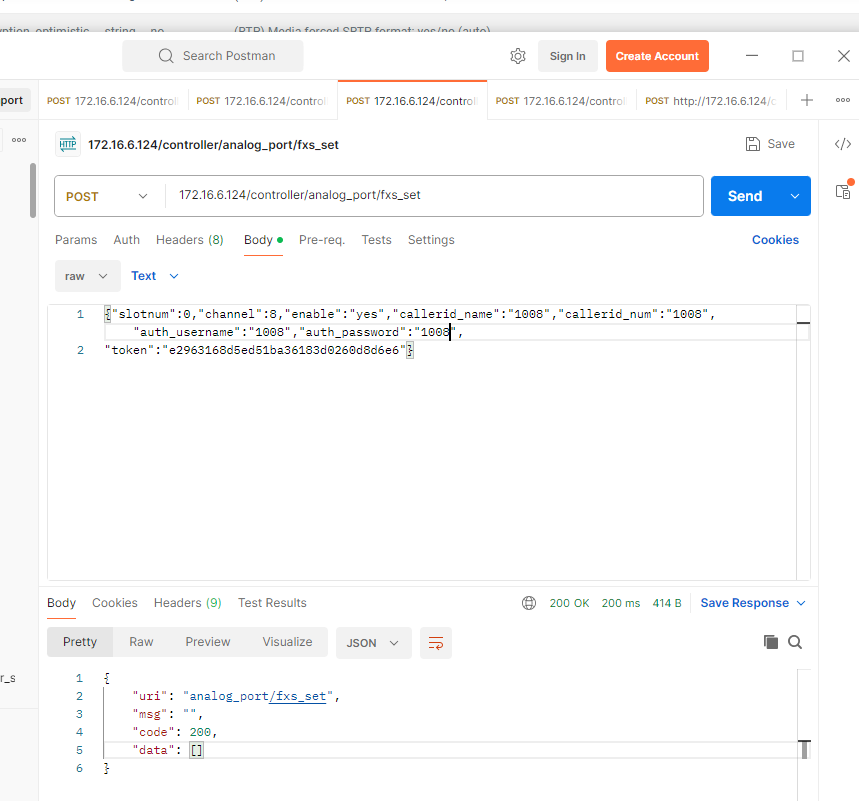
Task: Copy response body icon
Action: tap(771, 642)
